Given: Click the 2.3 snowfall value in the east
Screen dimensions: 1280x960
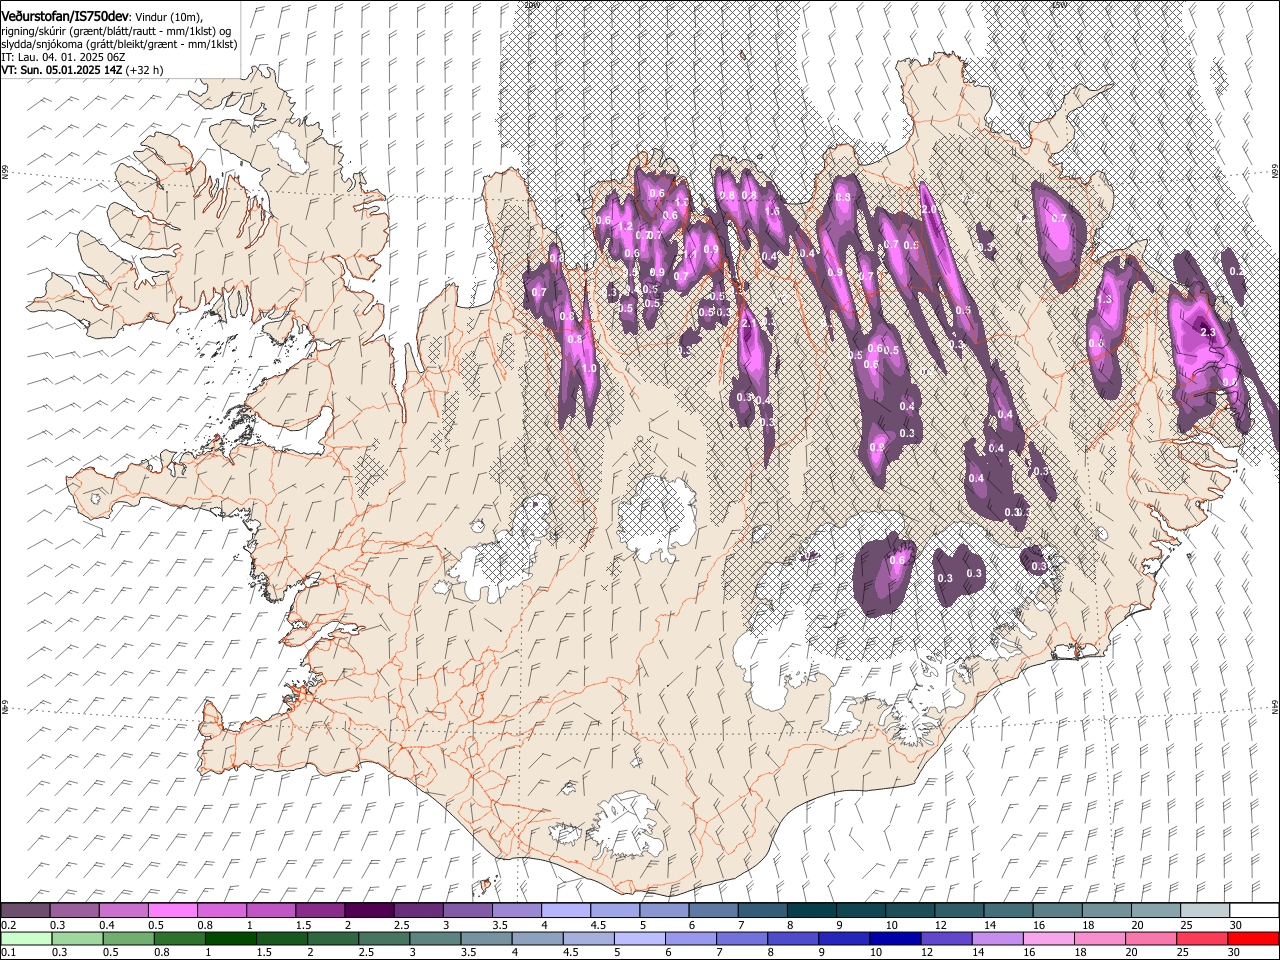Looking at the screenshot, I should pos(1207,332).
